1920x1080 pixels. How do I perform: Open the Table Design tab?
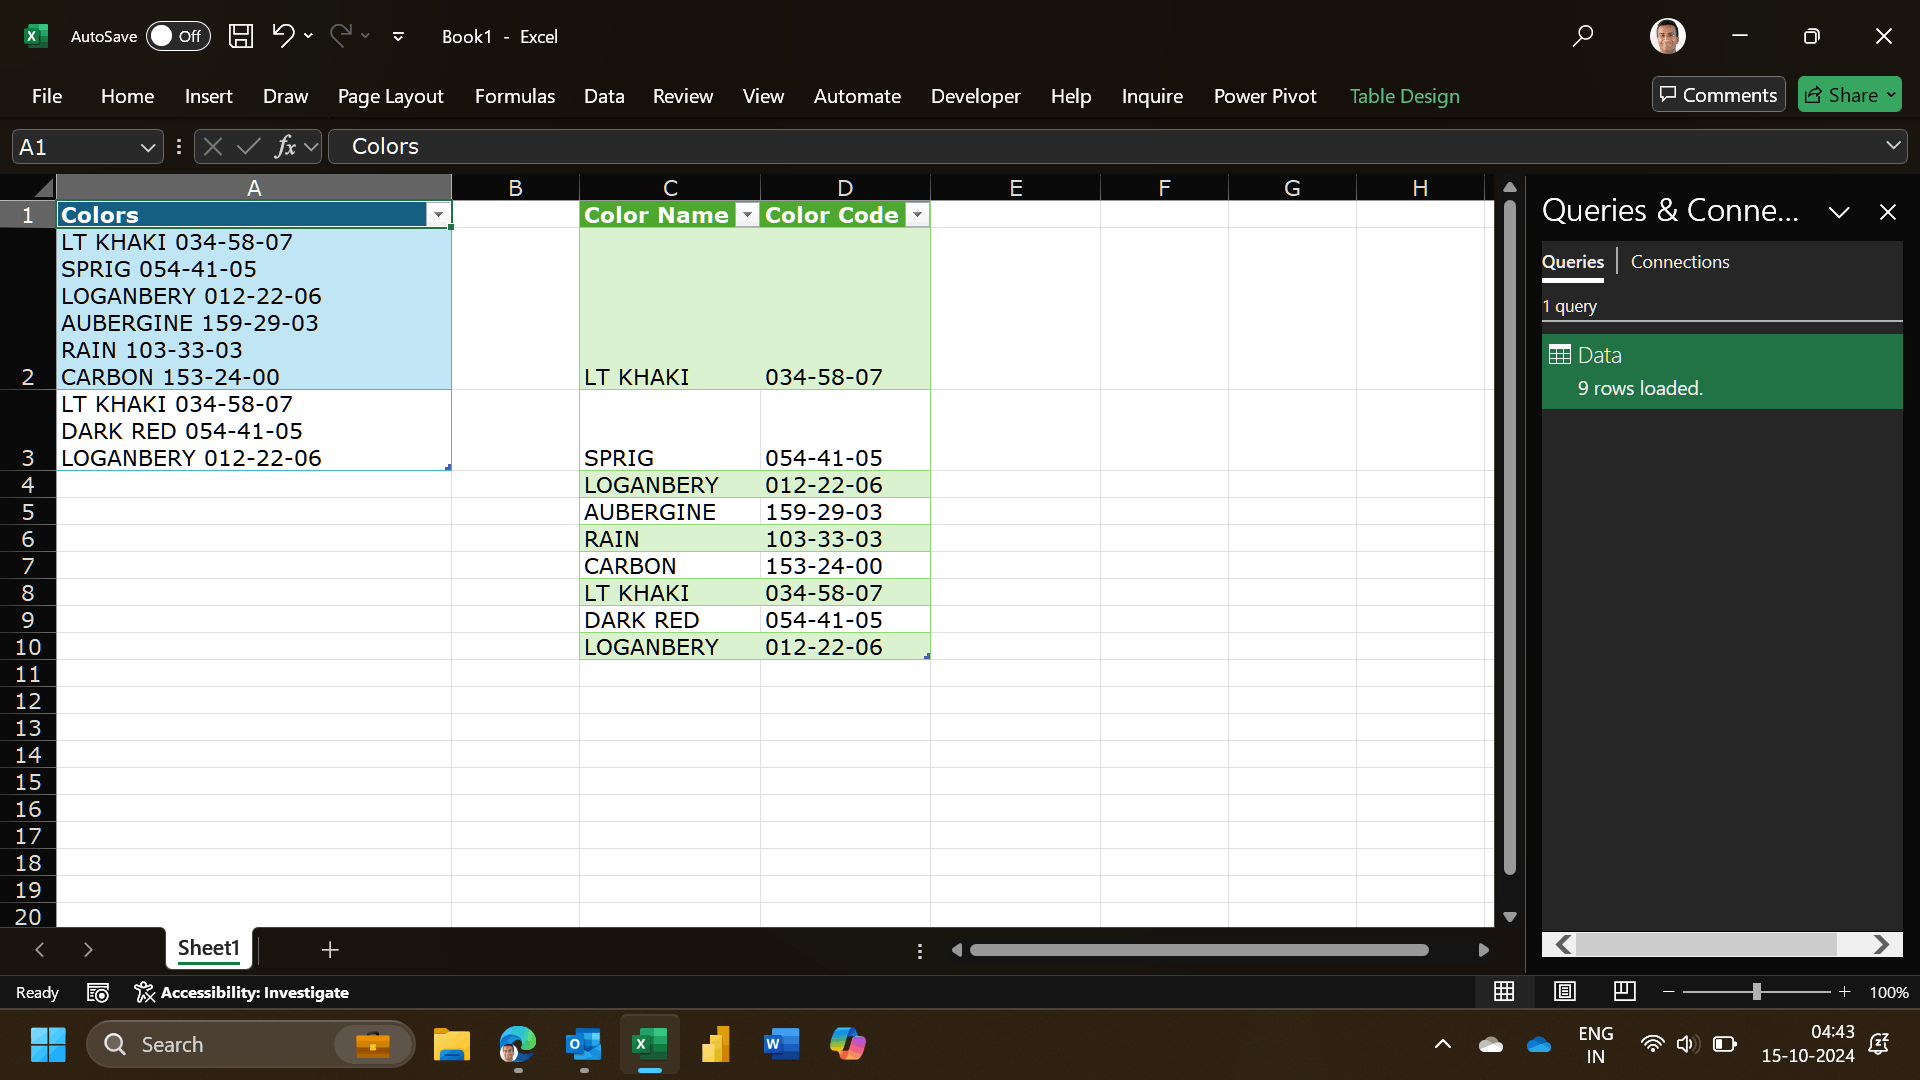(x=1404, y=96)
